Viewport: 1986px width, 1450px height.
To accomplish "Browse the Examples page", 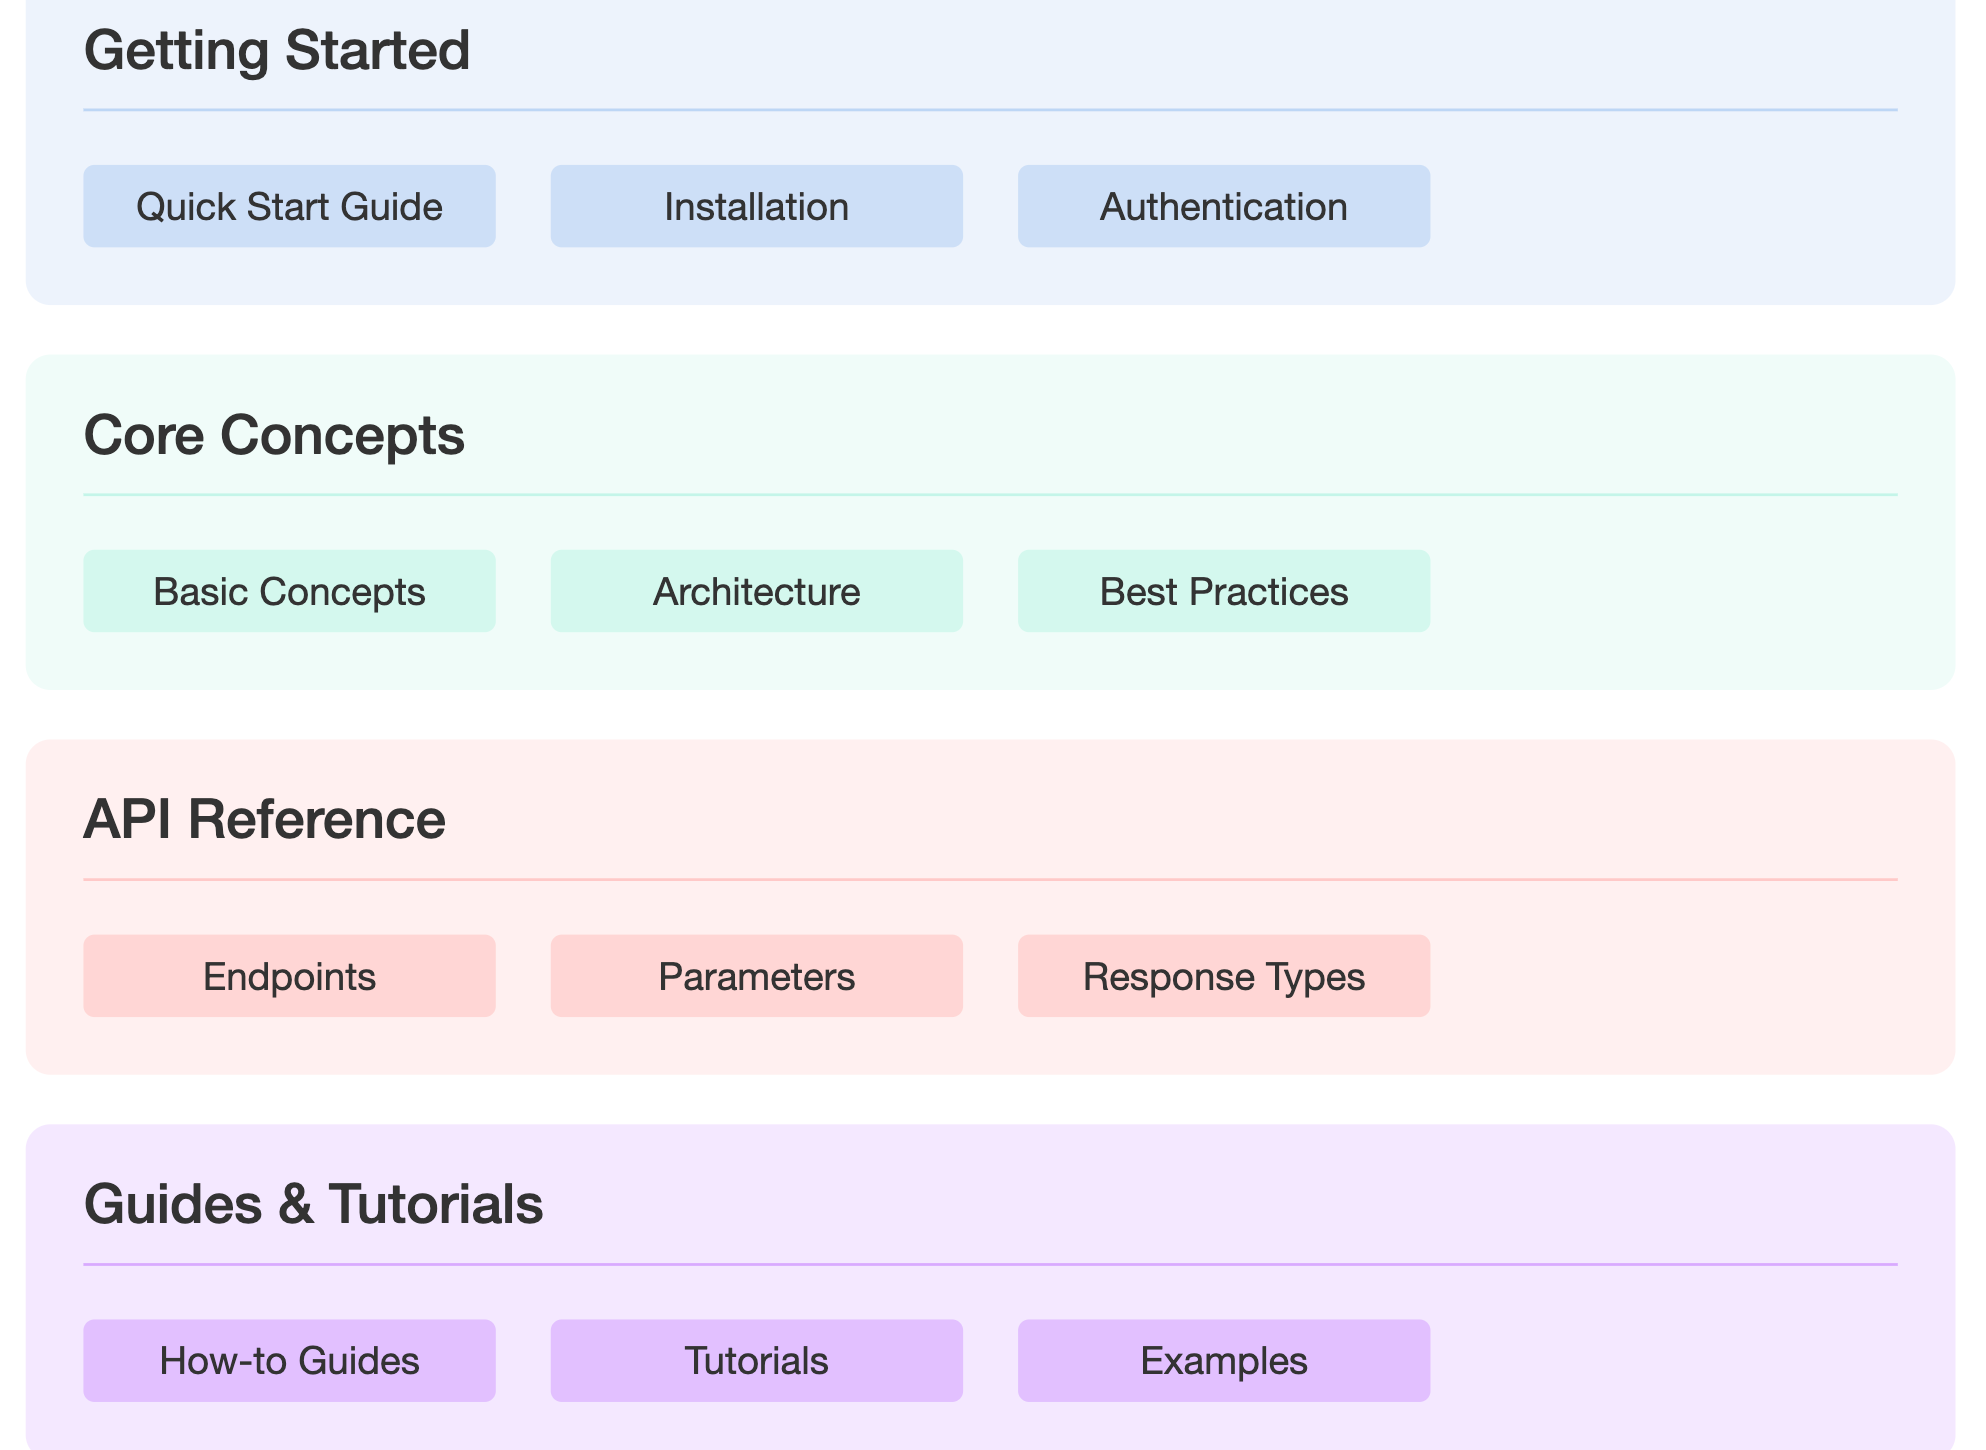I will pos(1224,1360).
